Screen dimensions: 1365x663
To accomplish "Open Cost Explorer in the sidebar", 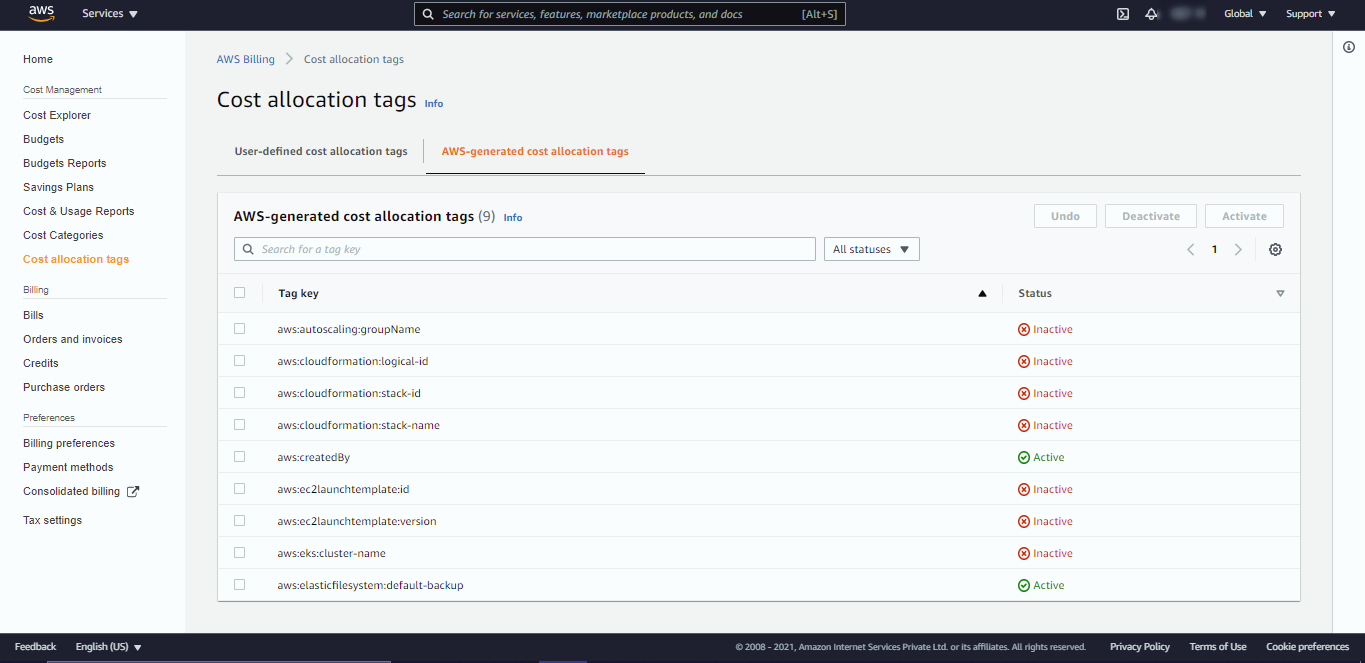I will point(57,115).
